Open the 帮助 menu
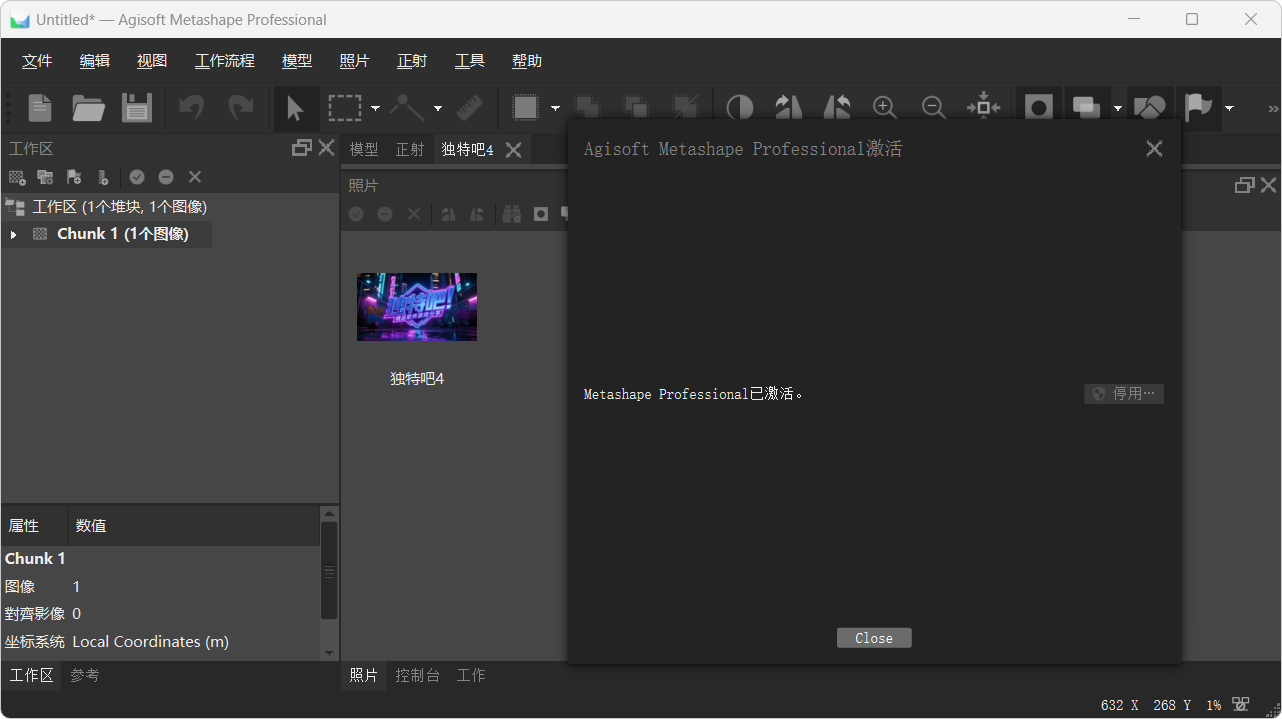This screenshot has width=1282, height=719. point(527,61)
